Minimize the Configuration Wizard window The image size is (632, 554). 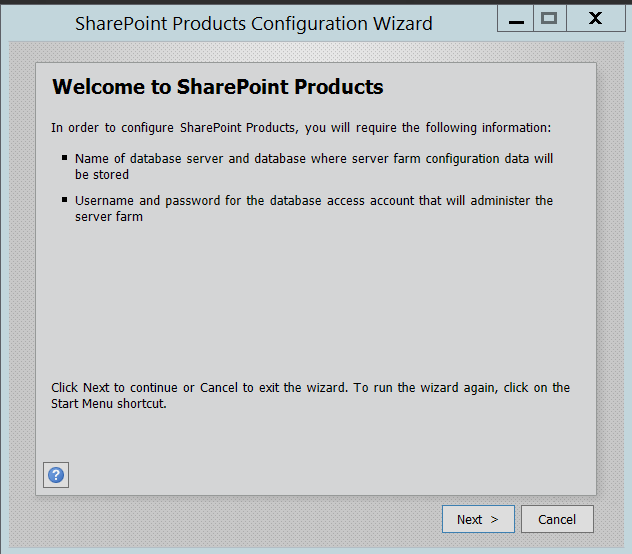(x=516, y=19)
